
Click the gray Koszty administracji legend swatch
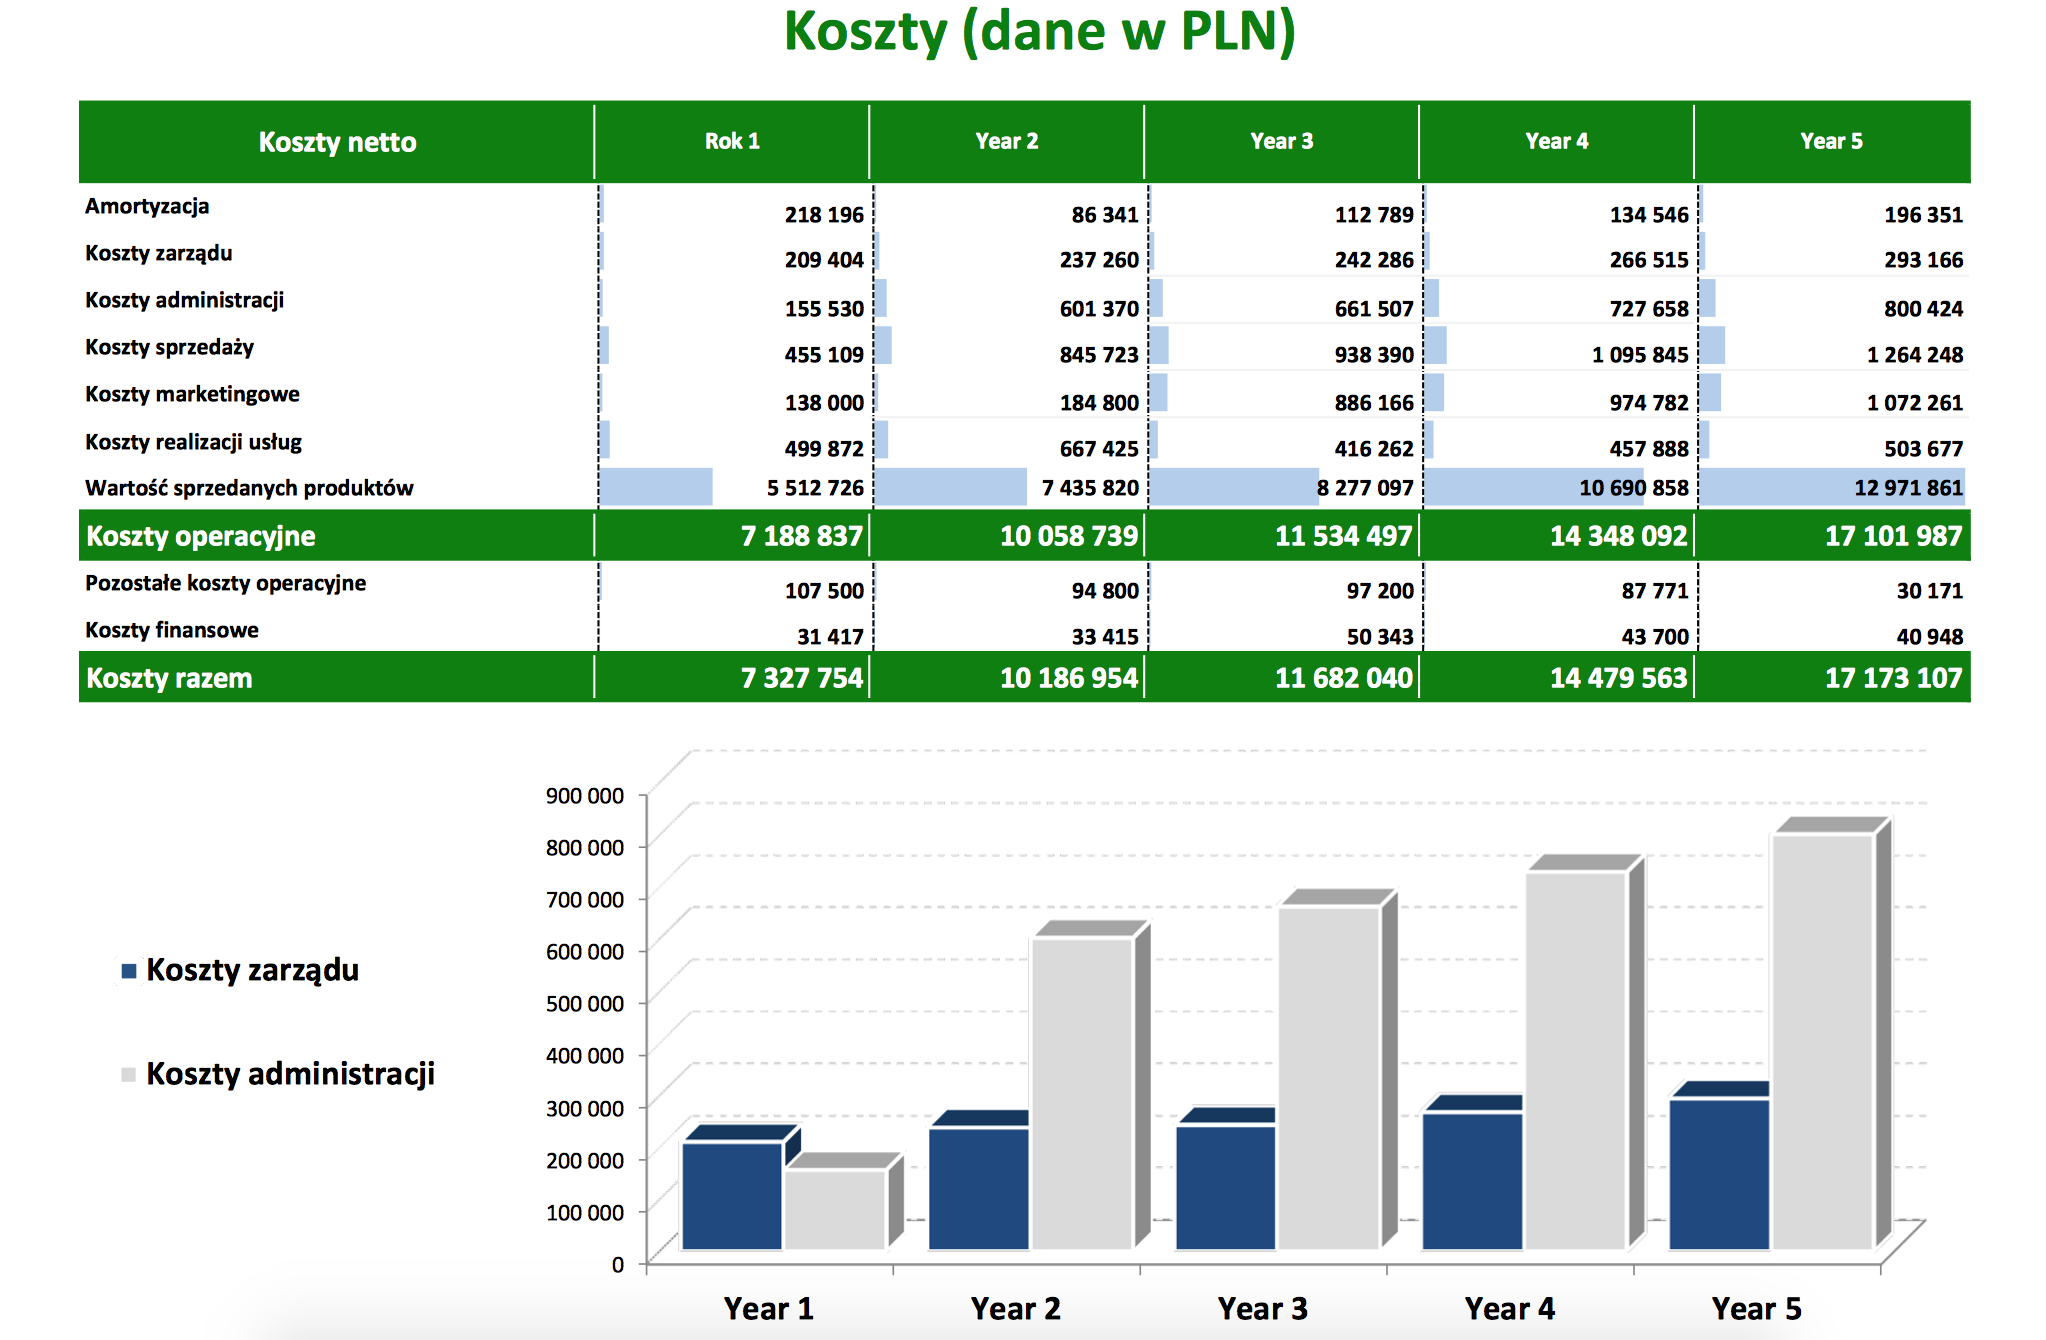click(128, 1075)
